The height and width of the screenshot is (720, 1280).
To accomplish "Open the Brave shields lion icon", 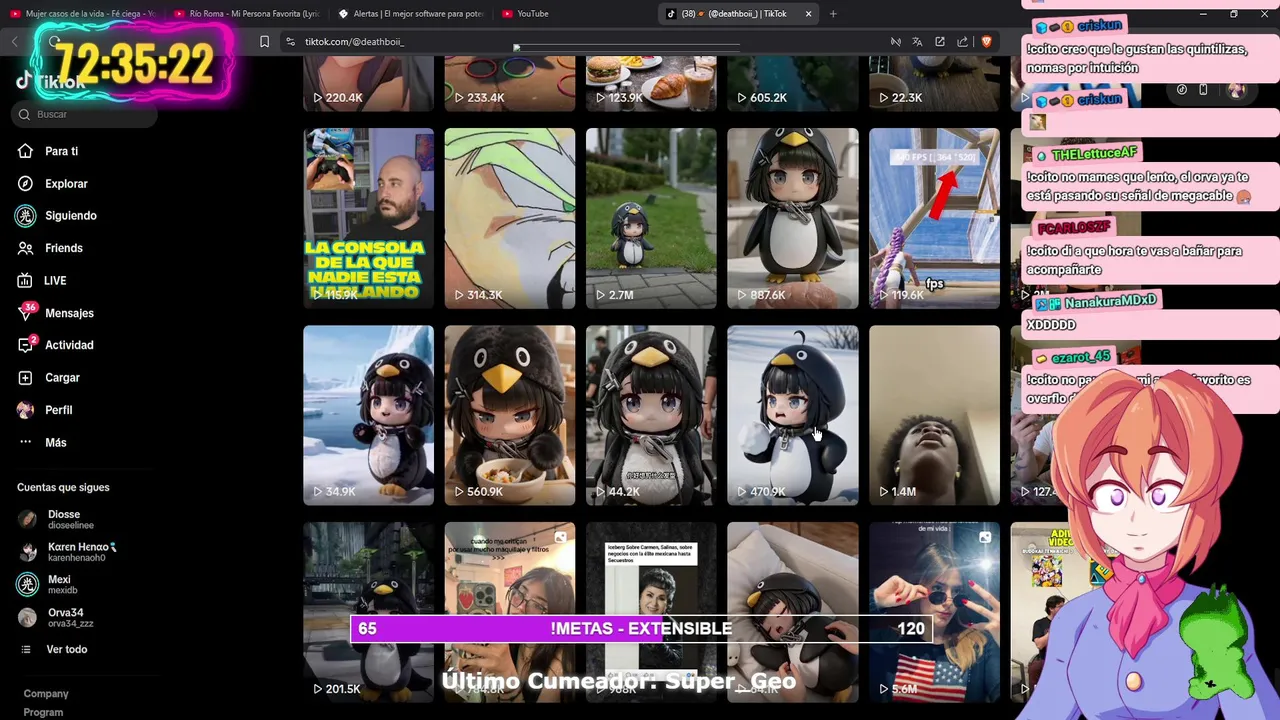I will click(x=986, y=41).
